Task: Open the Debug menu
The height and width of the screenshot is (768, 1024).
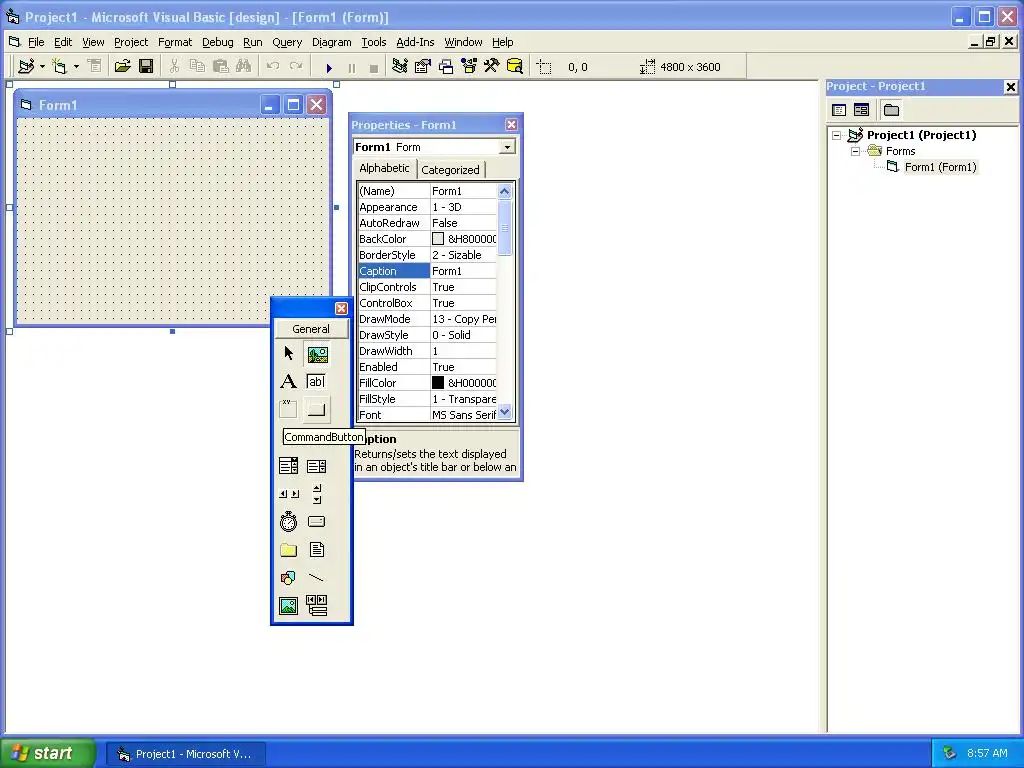Action: pos(217,42)
